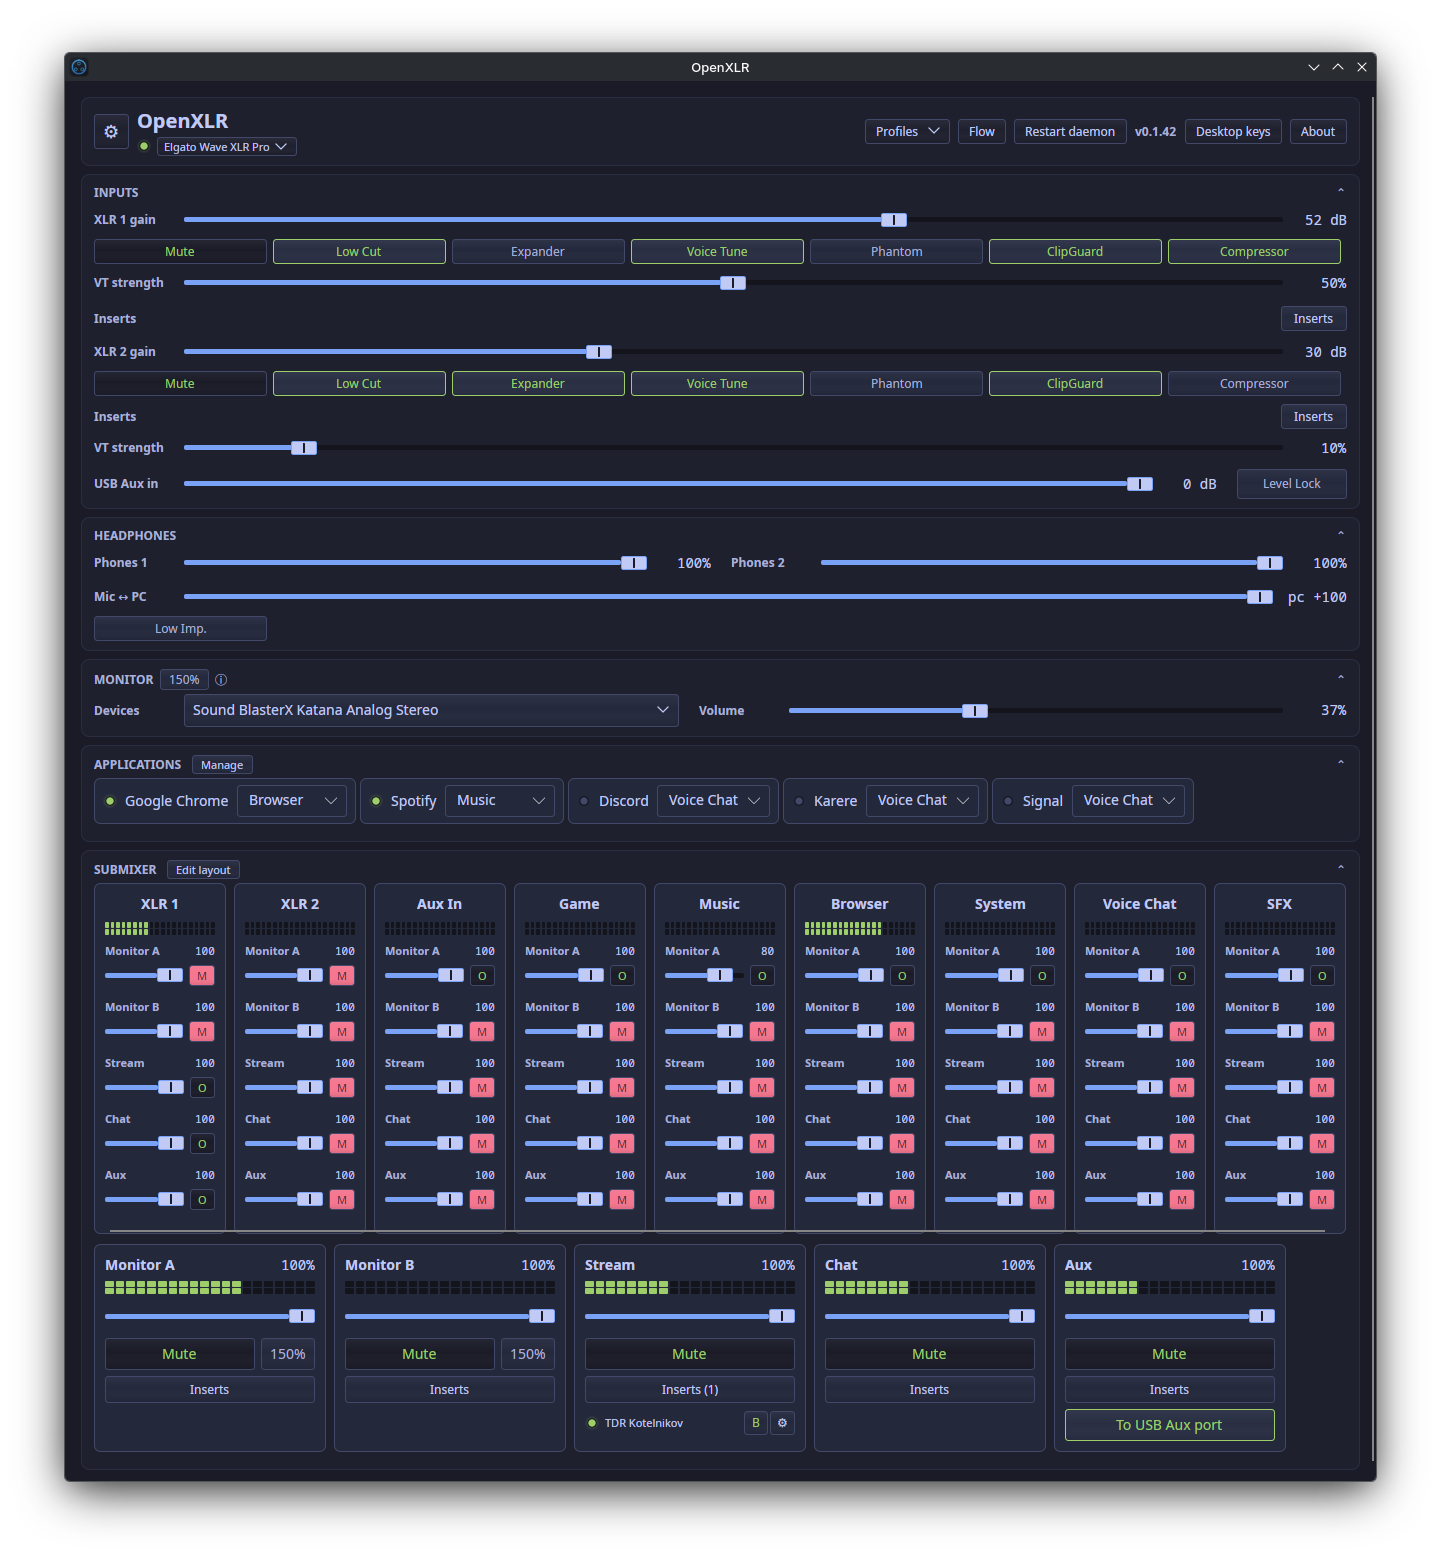
Task: Click Restart daemon
Action: coord(1070,132)
